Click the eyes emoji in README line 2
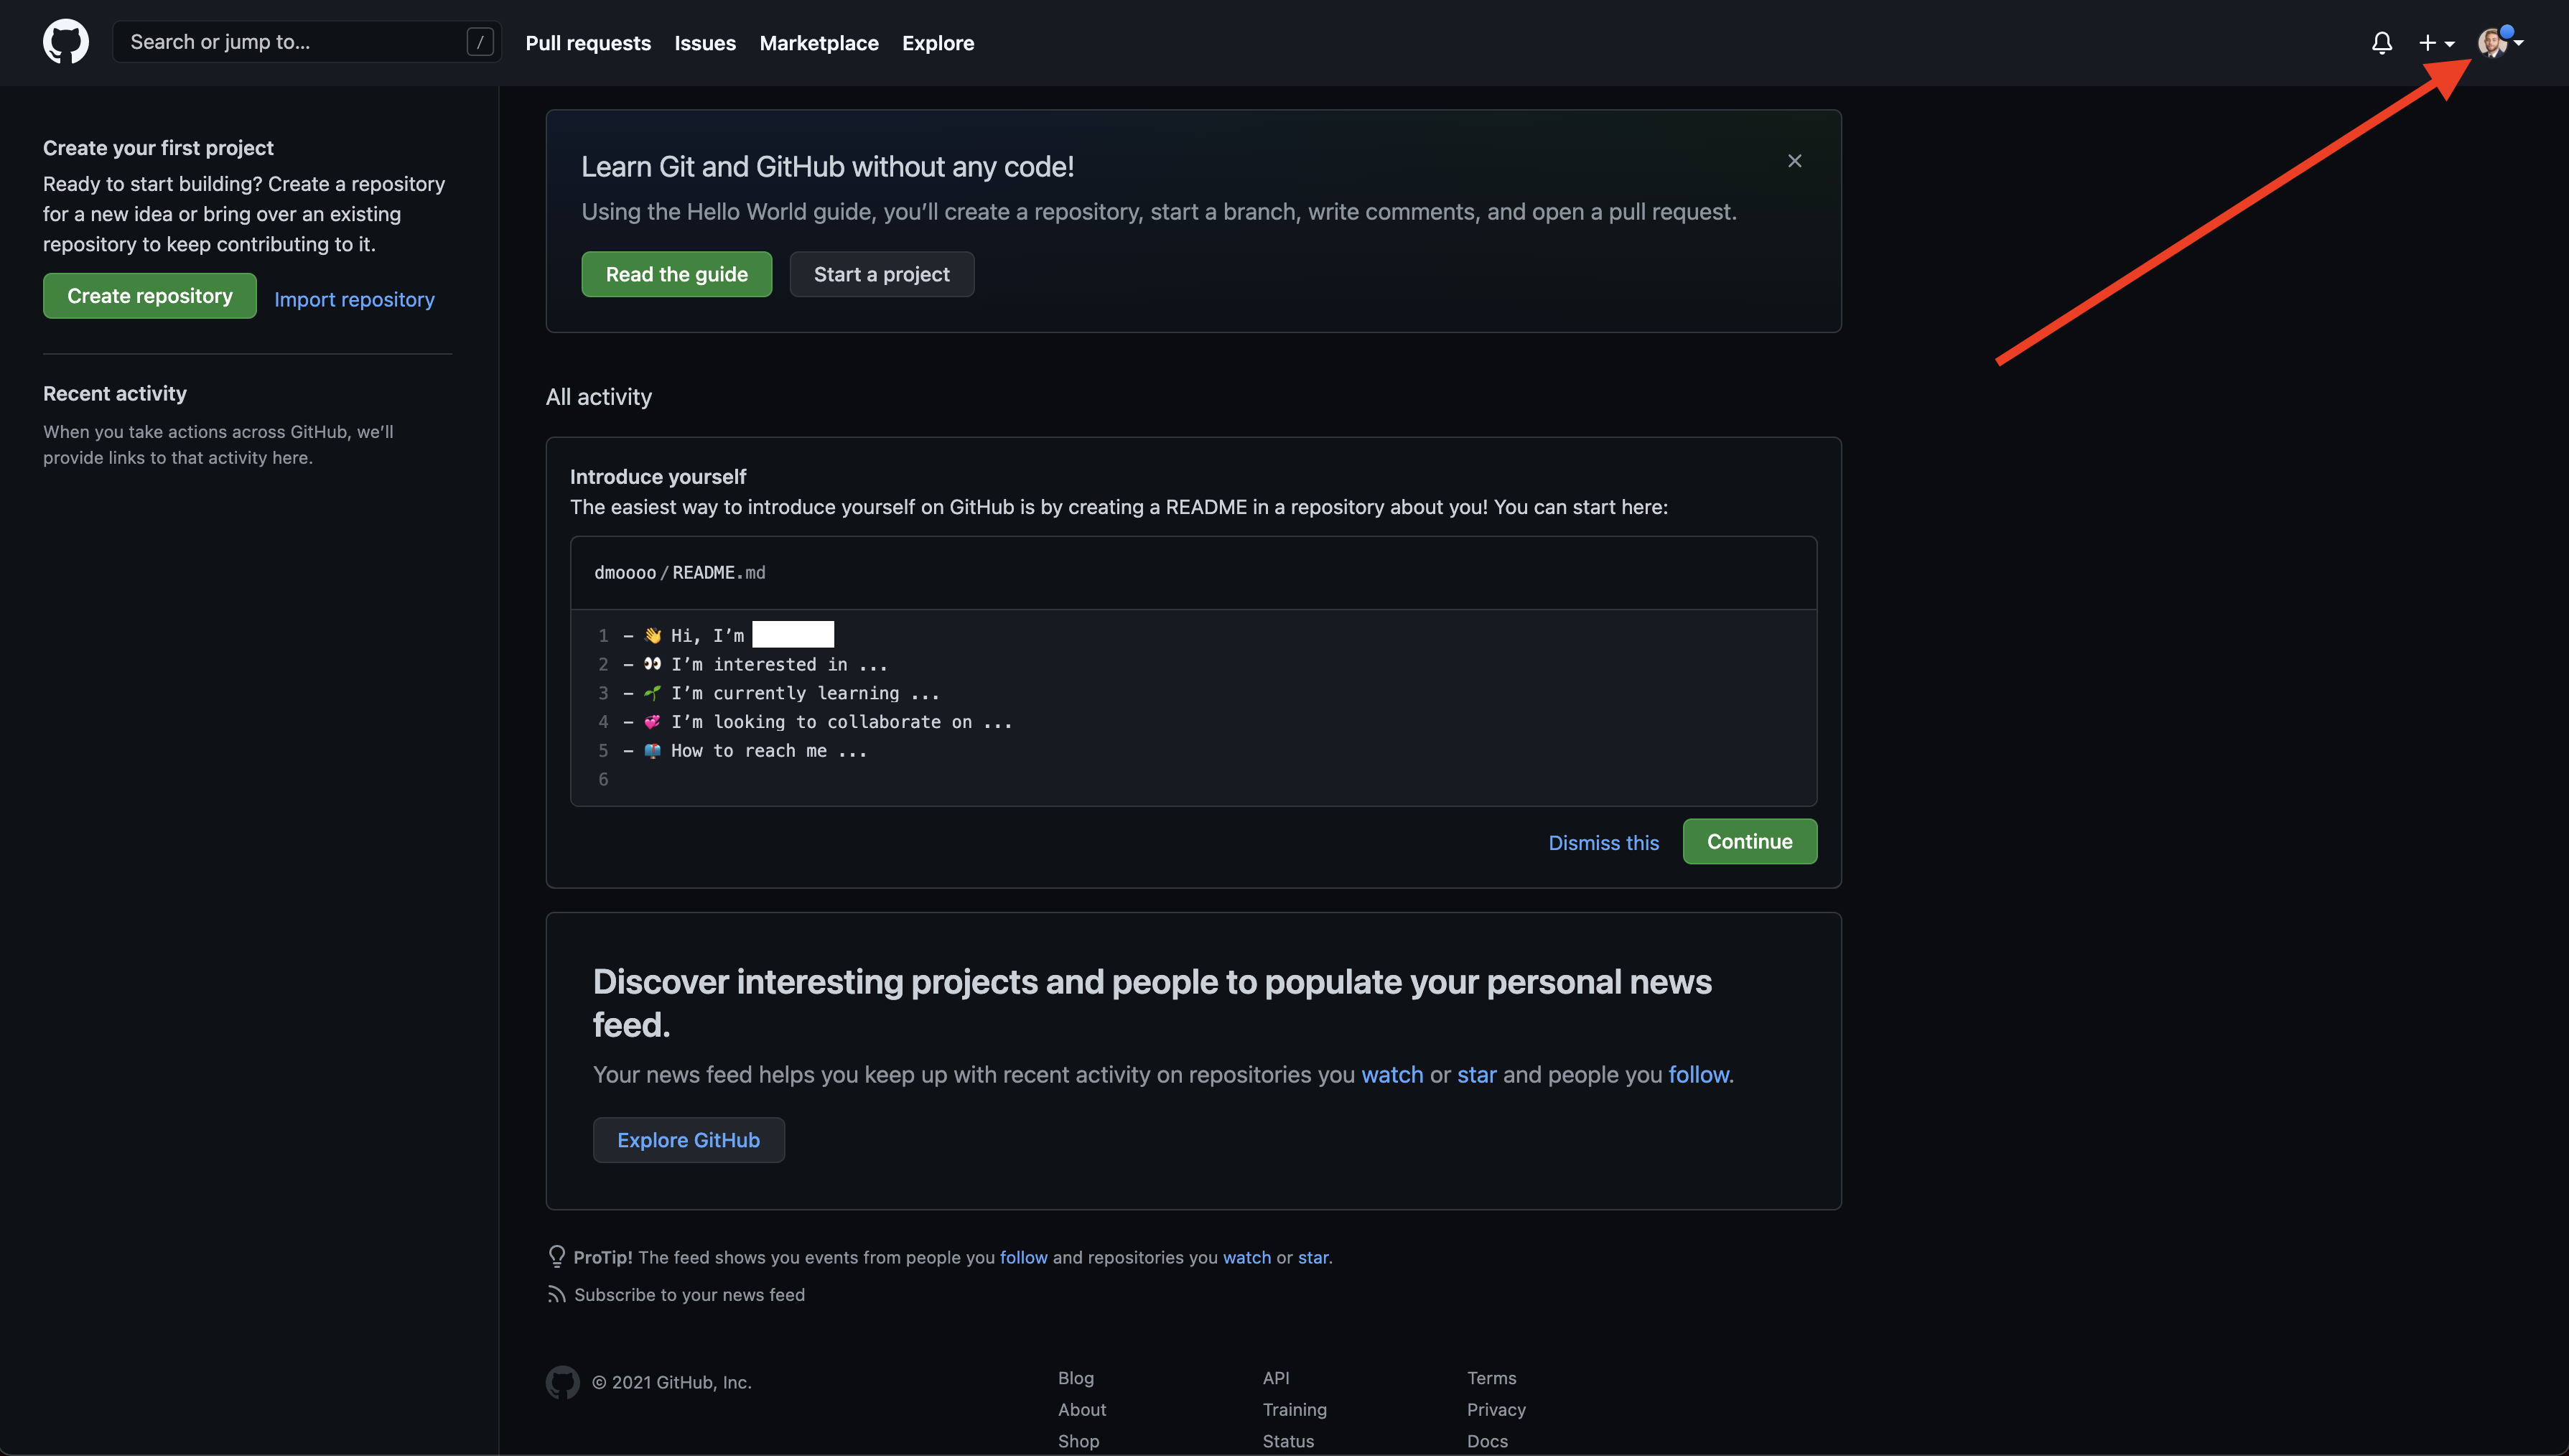Viewport: 2569px width, 1456px height. pos(653,664)
